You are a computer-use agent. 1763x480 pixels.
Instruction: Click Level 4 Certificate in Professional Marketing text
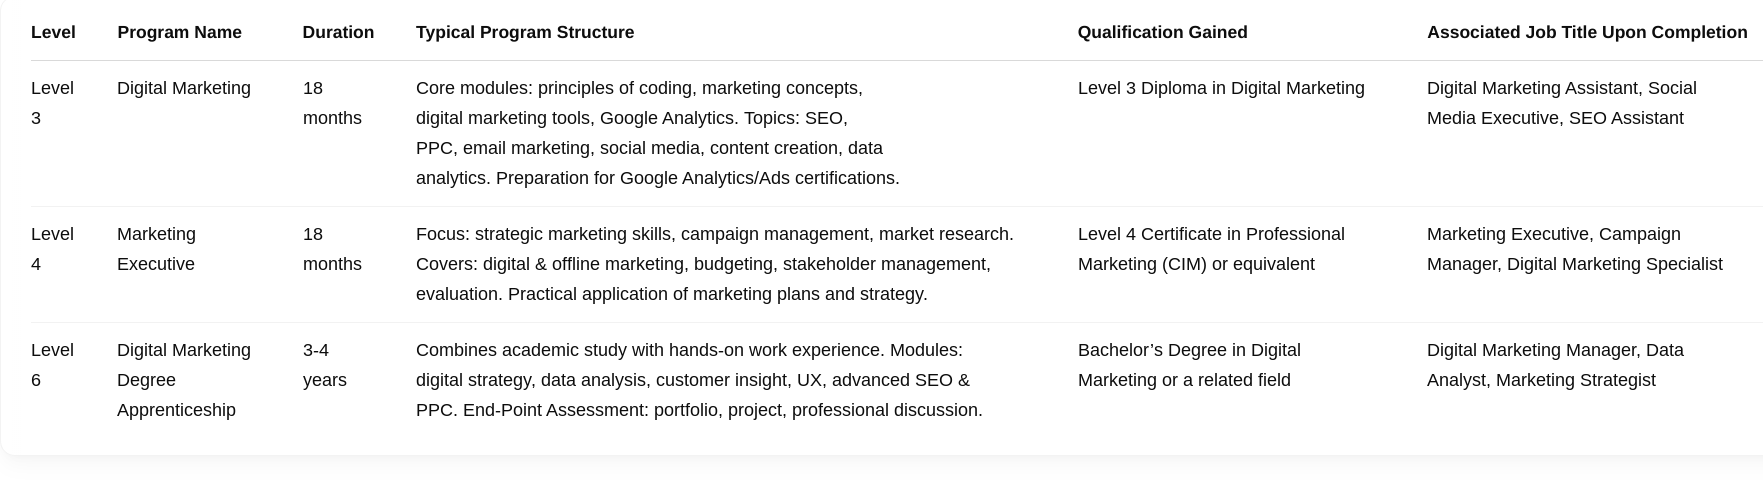[1211, 249]
